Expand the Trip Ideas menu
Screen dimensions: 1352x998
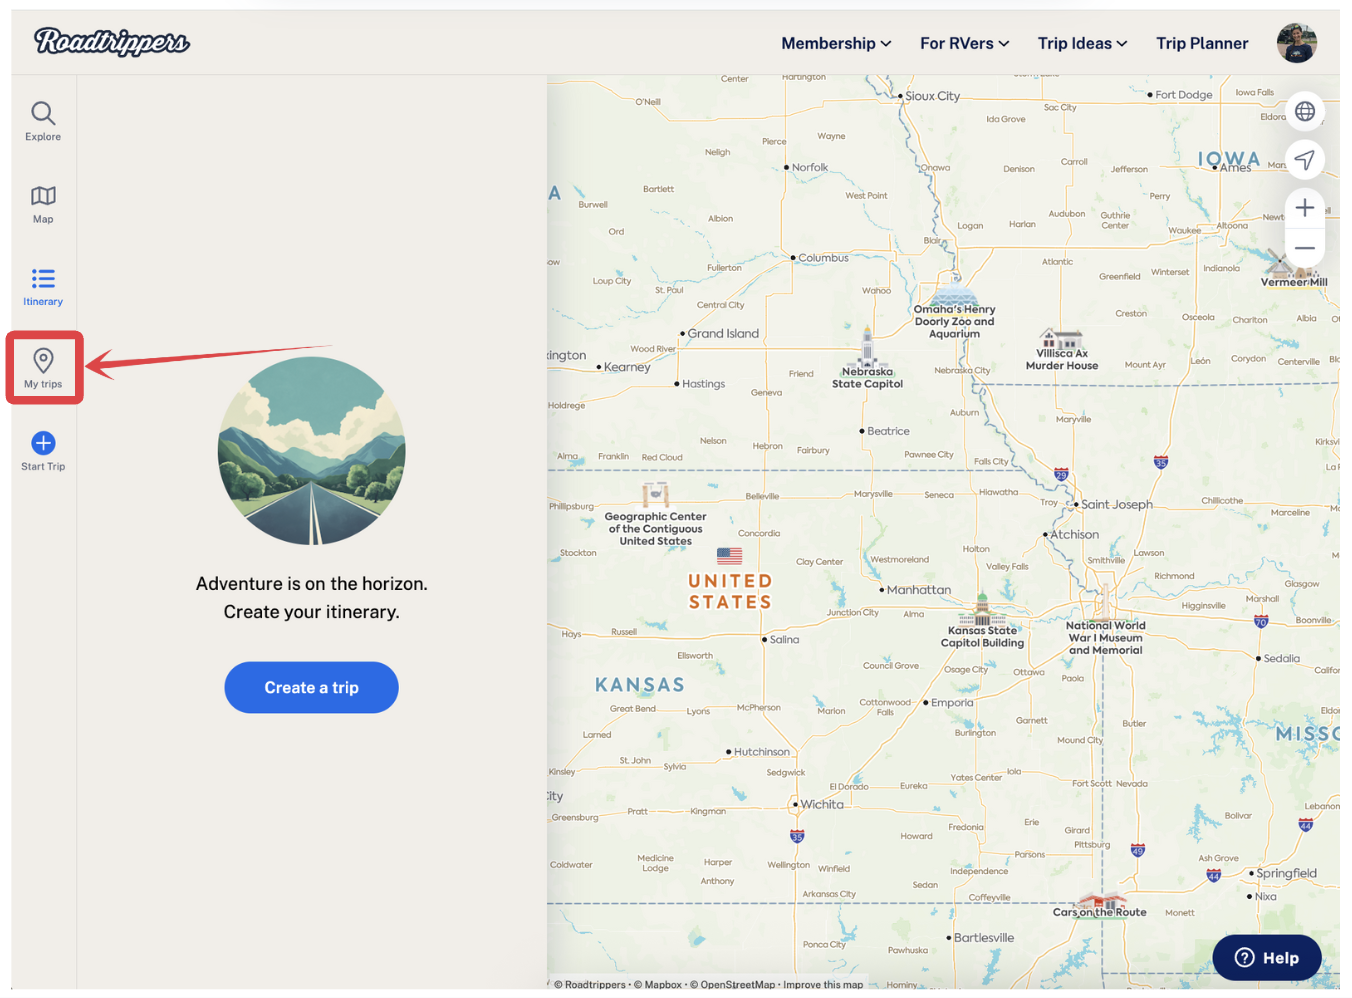pos(1083,43)
